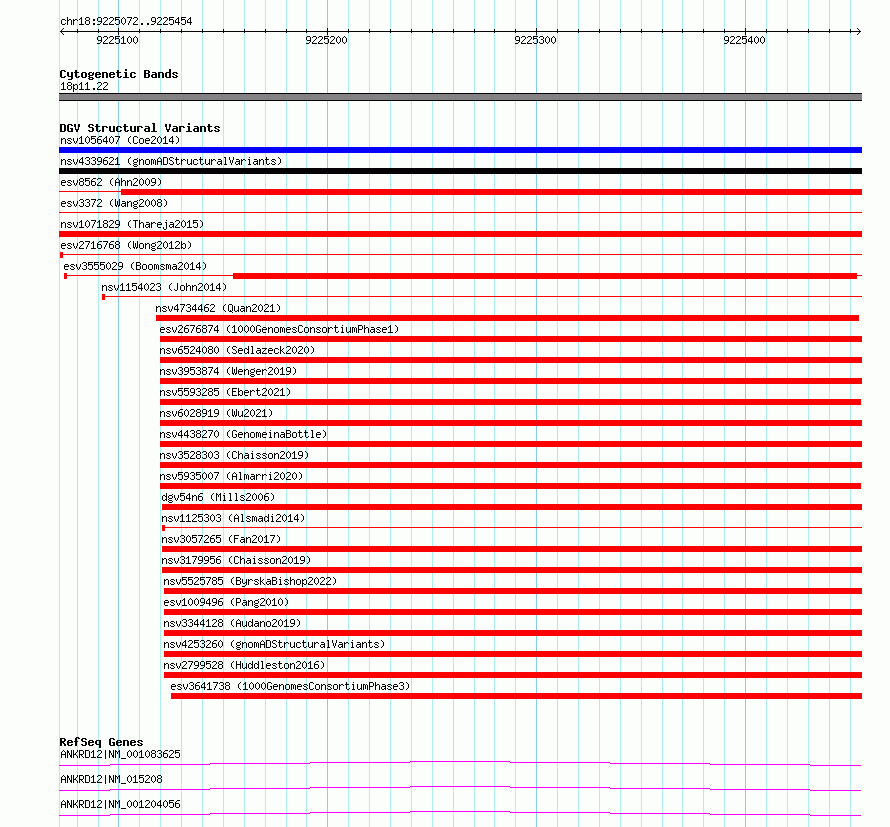Open variant nsv2799528 (Huddleston2016)
The image size is (890, 827).
pyautogui.click(x=244, y=665)
